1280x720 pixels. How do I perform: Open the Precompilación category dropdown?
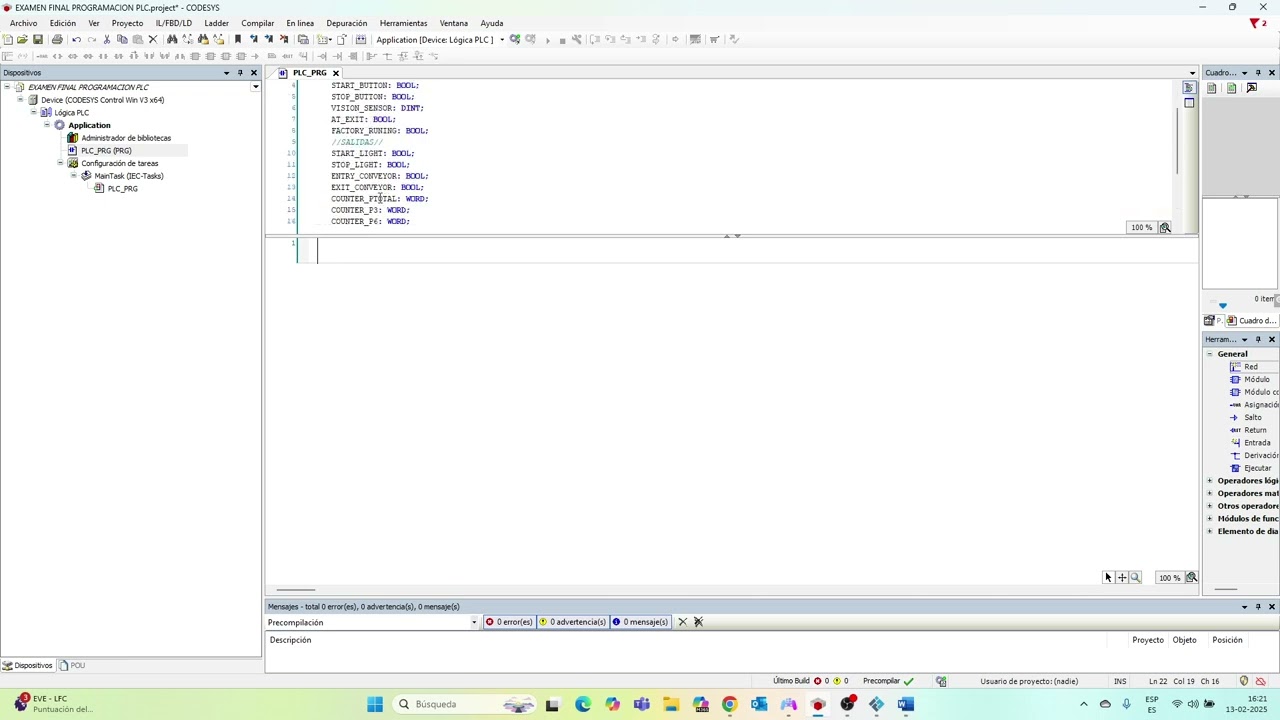[474, 622]
